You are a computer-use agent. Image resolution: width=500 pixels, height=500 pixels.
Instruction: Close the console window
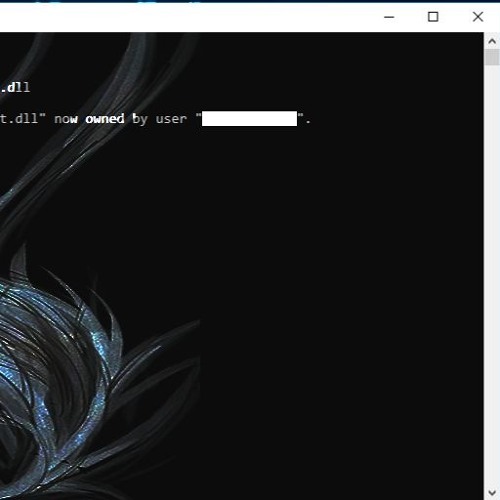(478, 17)
